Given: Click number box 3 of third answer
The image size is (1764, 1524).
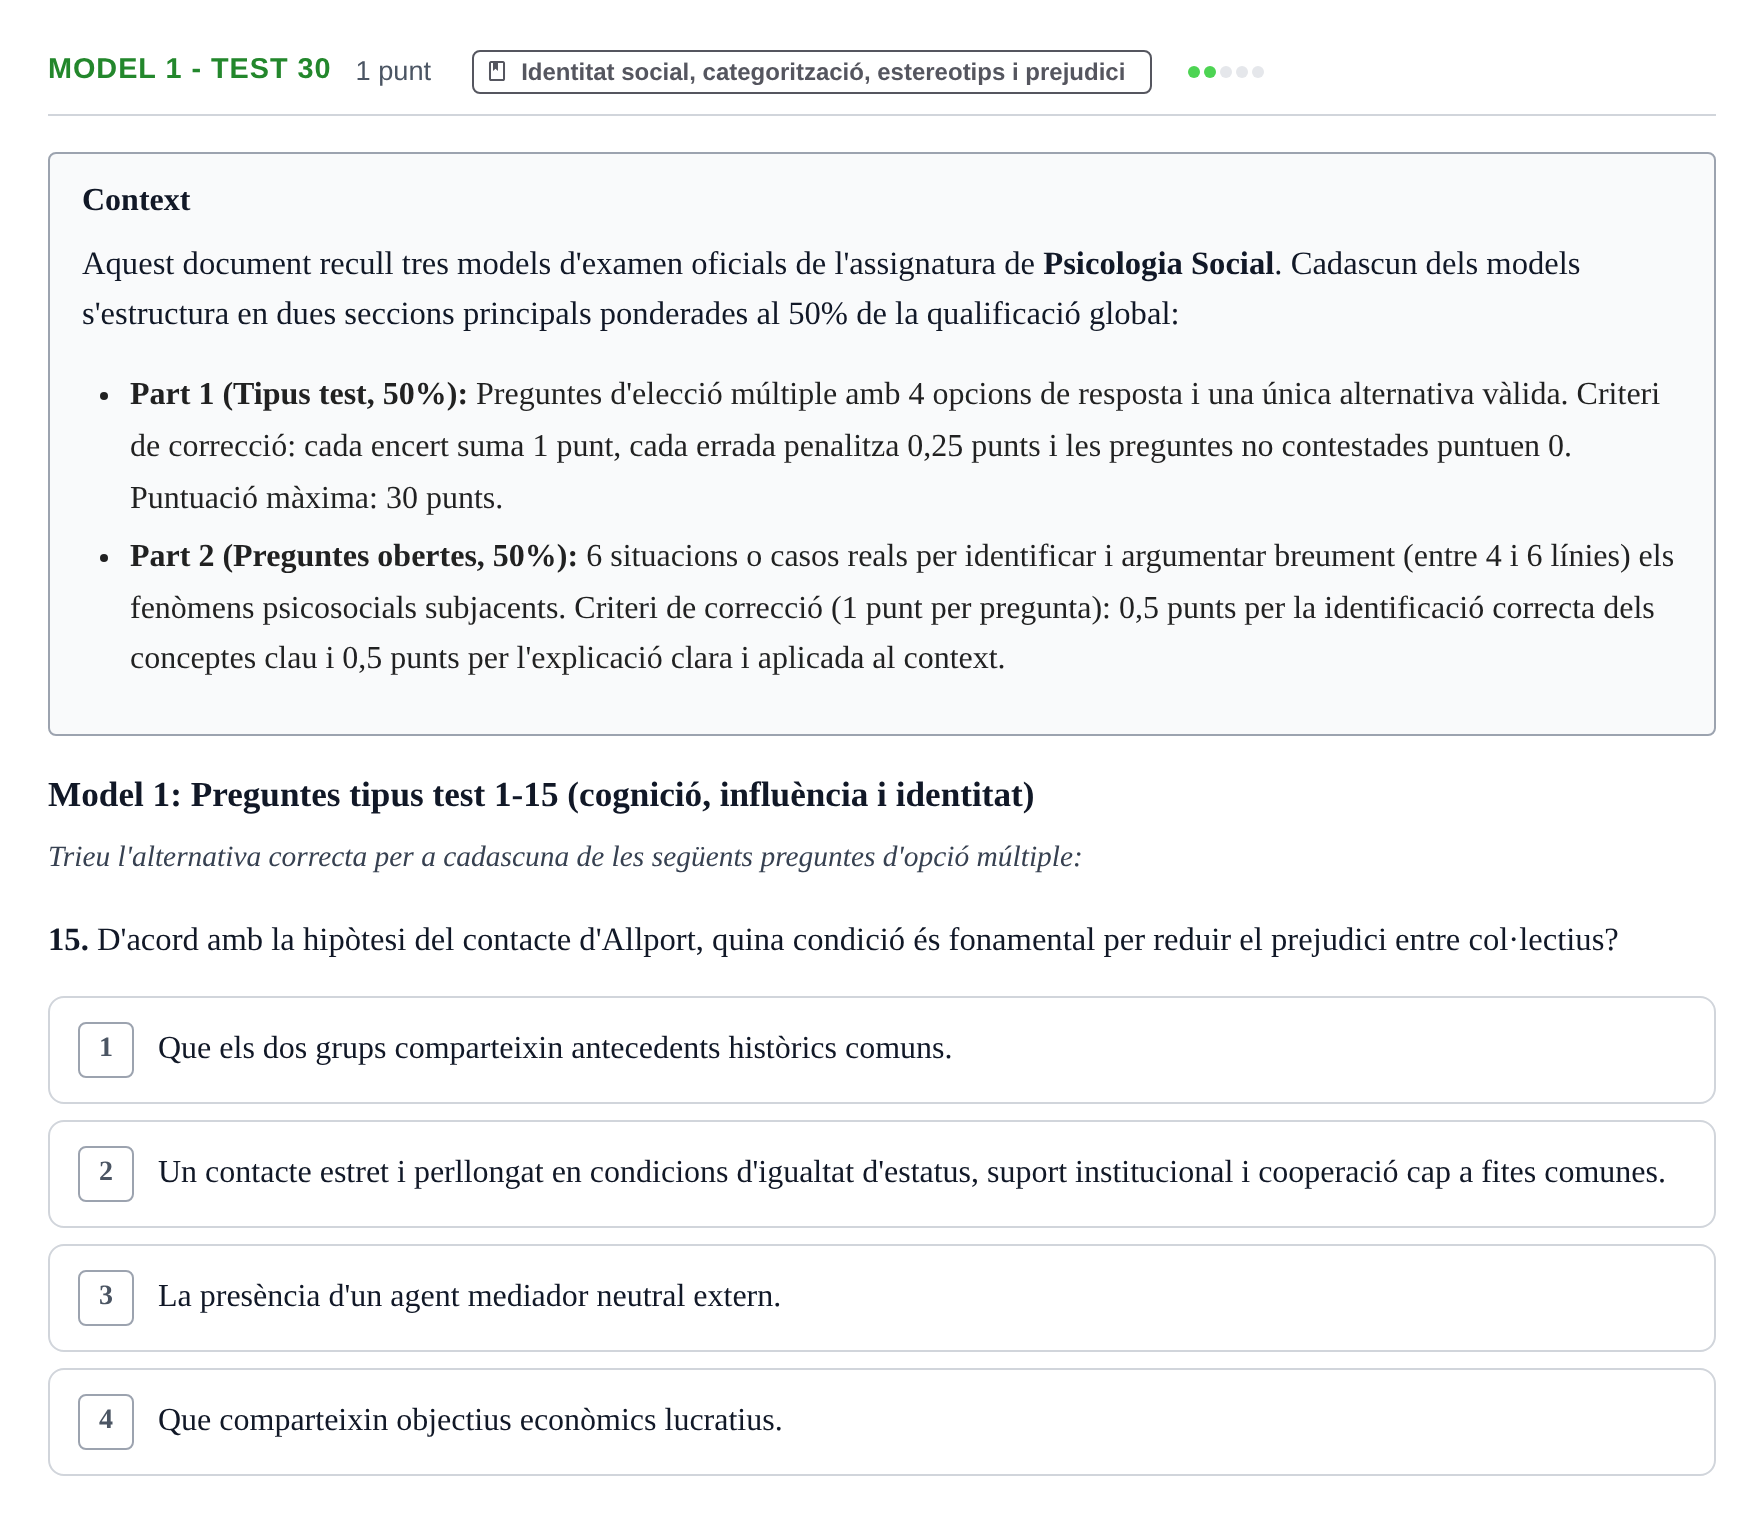Looking at the screenshot, I should tap(106, 1298).
